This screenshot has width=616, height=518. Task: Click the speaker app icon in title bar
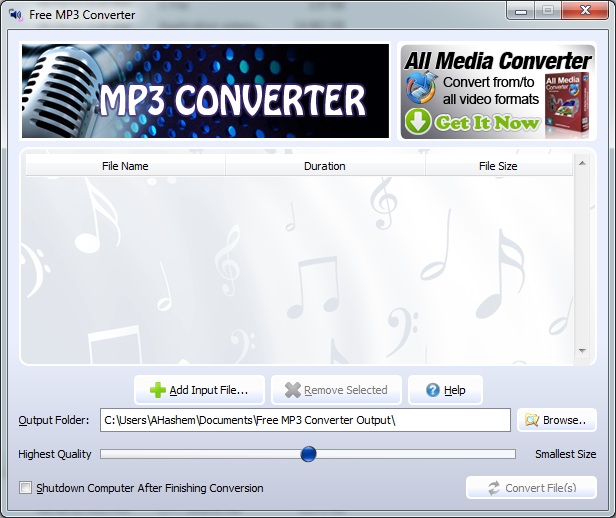pyautogui.click(x=15, y=15)
